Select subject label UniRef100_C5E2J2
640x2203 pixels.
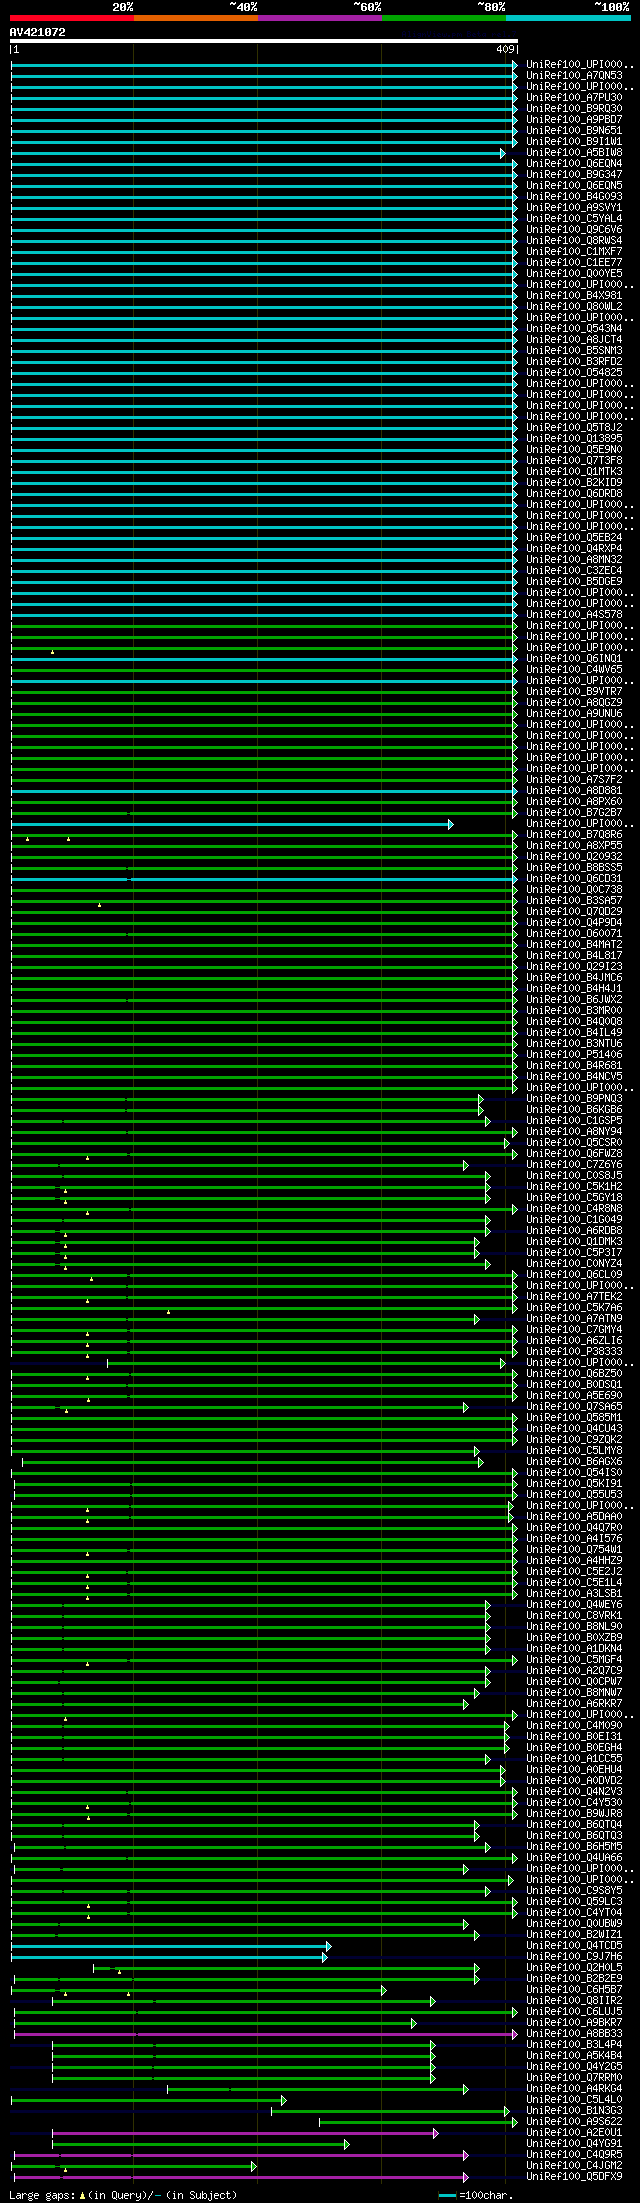[574, 1572]
